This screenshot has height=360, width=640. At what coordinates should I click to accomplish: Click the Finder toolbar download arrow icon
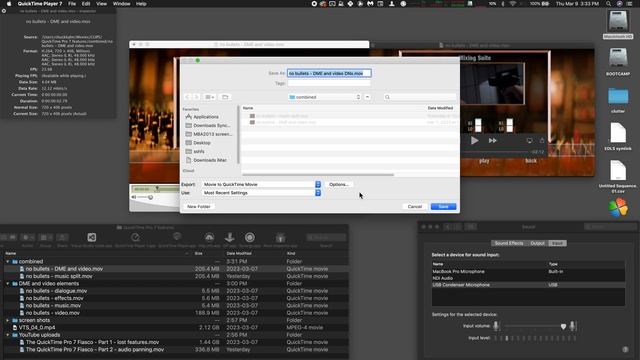229,237
